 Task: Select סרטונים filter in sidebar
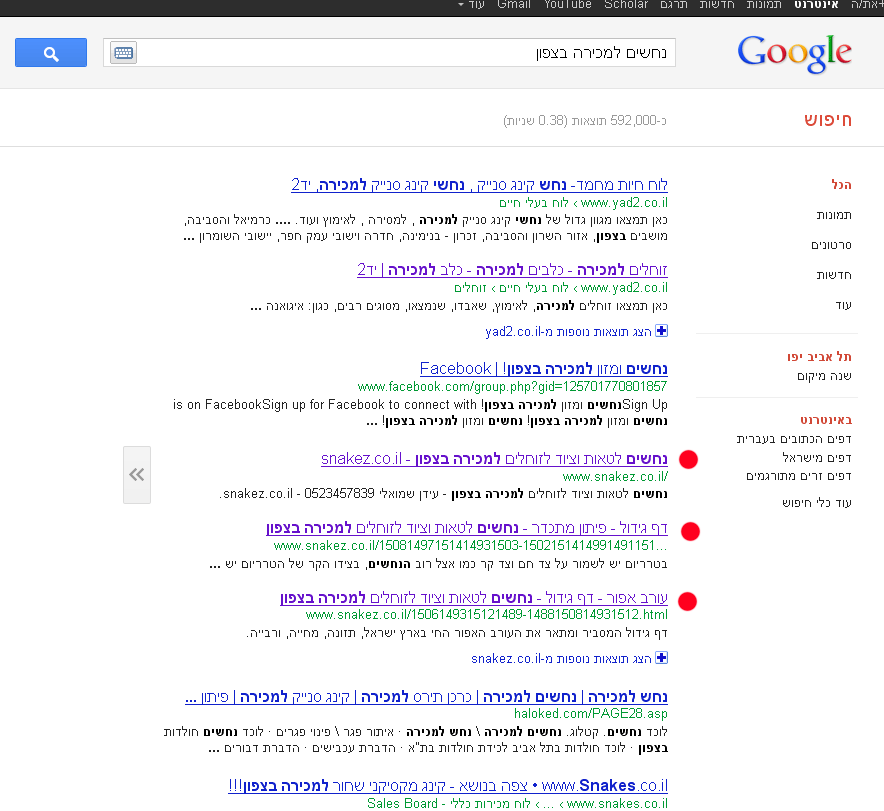click(x=831, y=245)
